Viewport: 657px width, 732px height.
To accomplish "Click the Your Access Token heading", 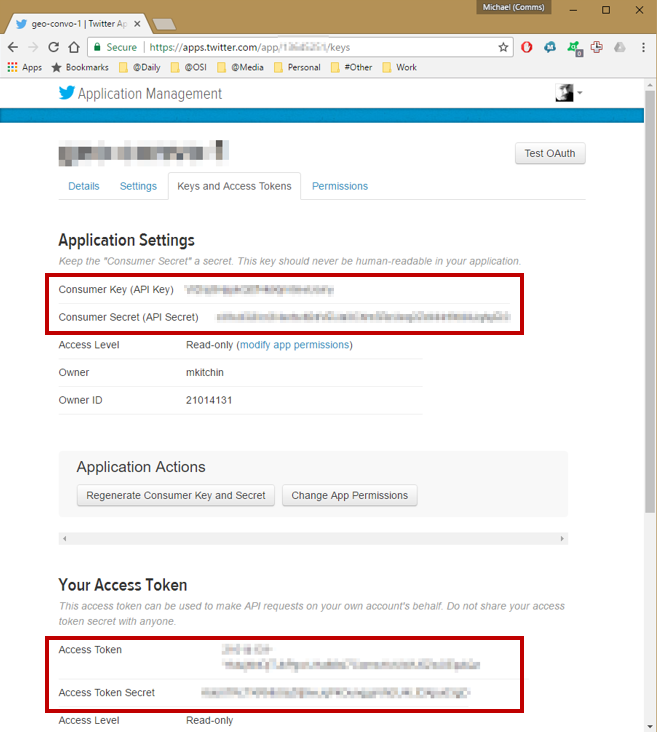I will (x=123, y=585).
